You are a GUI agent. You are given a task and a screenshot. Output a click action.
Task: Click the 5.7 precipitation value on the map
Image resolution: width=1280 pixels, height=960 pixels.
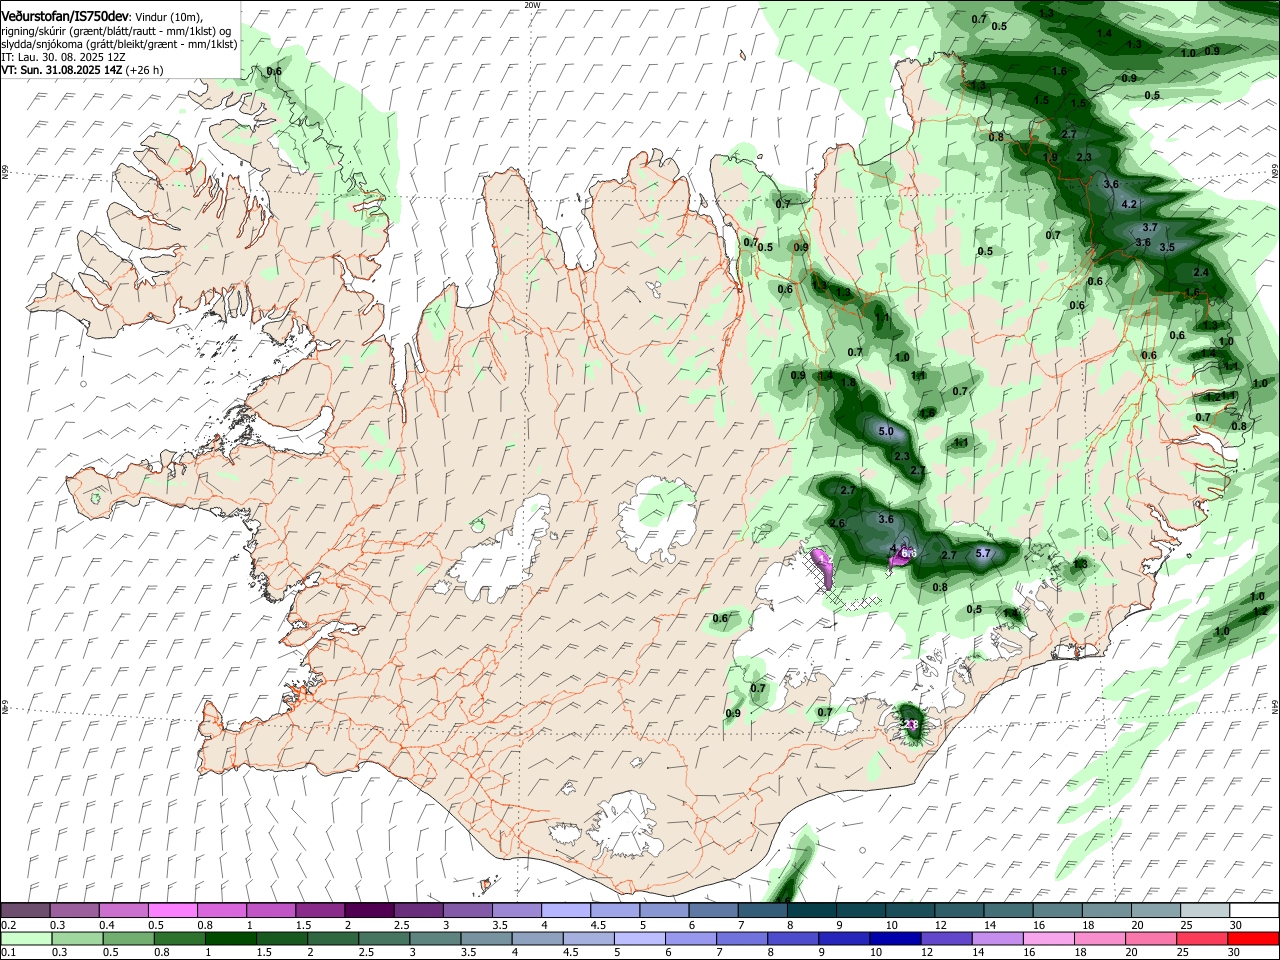(982, 553)
